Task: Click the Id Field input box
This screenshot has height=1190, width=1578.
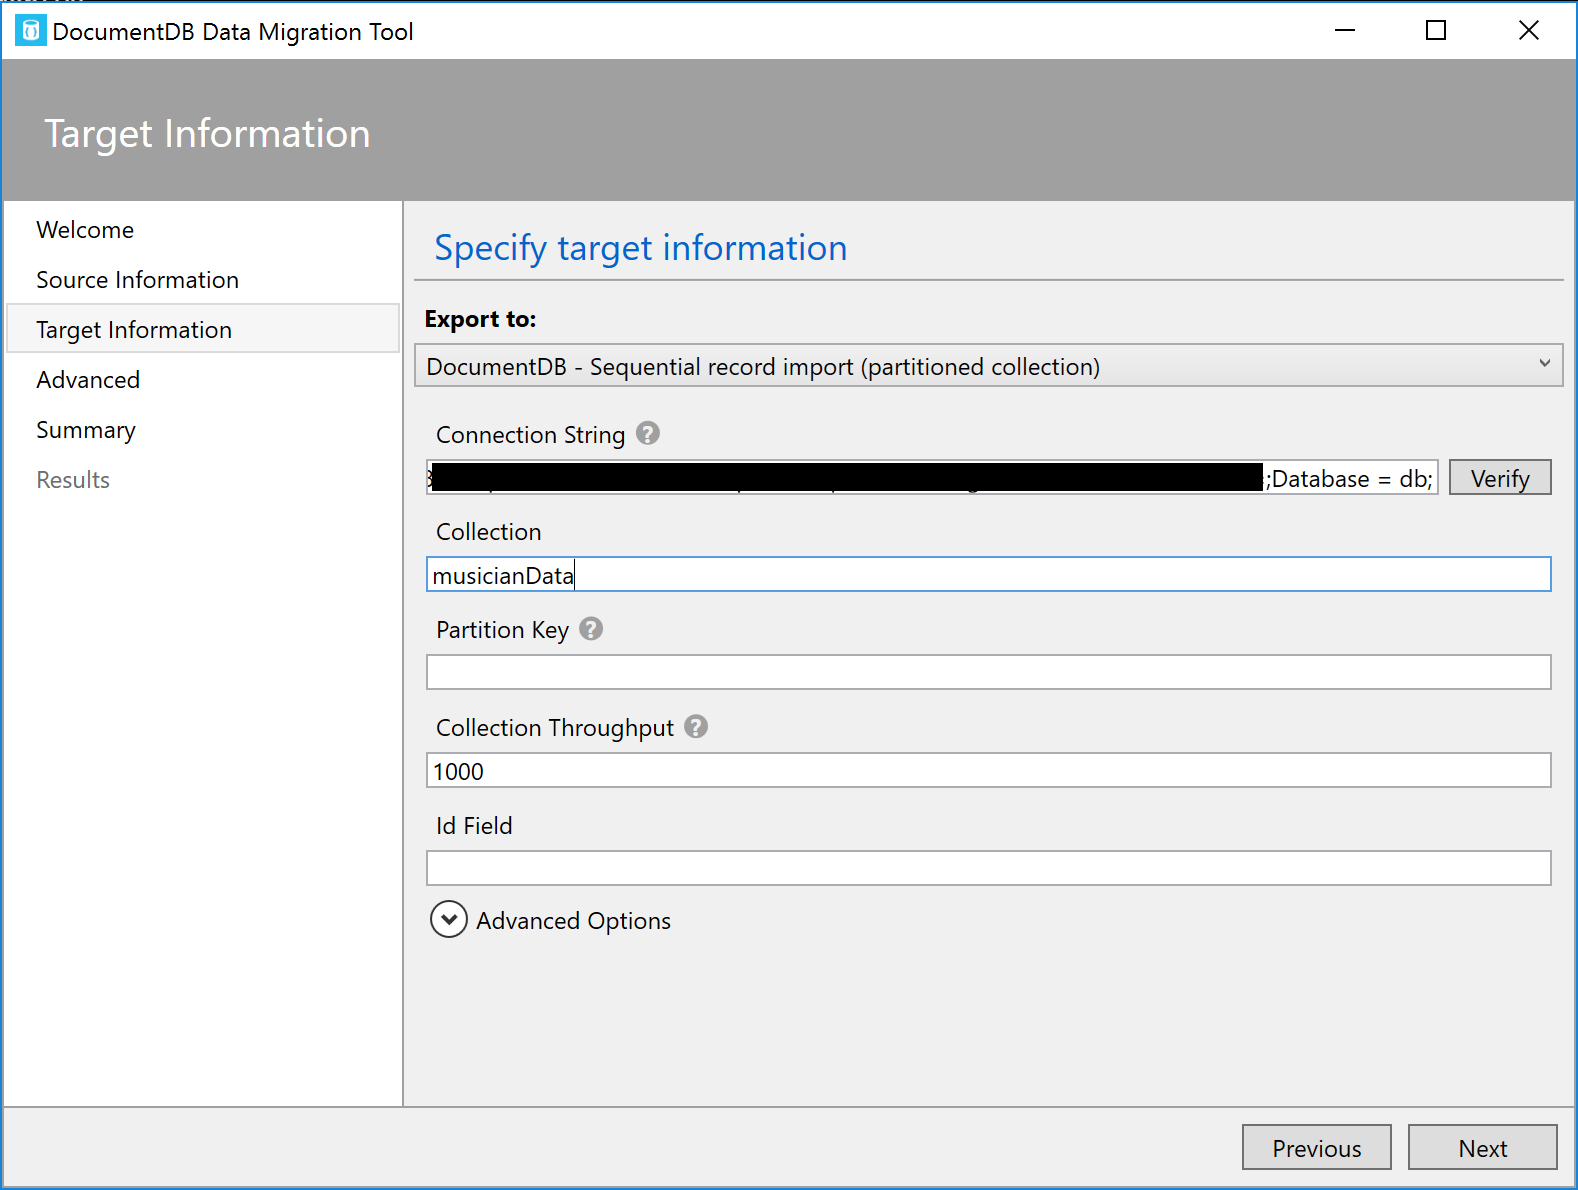Action: (988, 868)
